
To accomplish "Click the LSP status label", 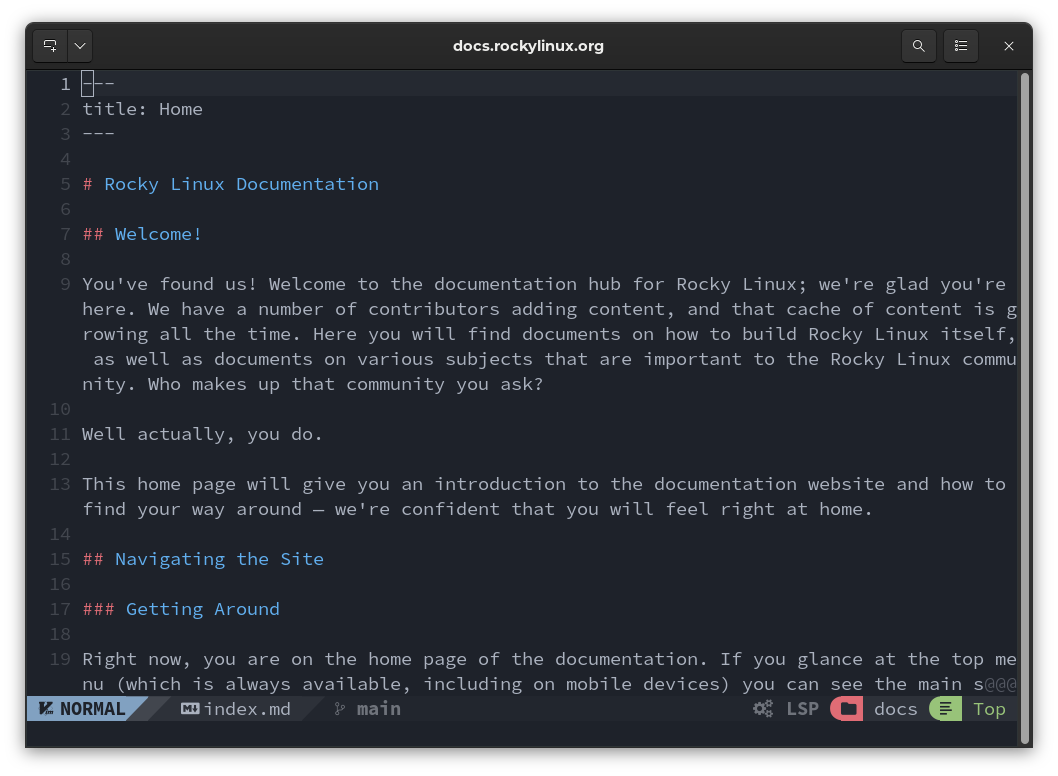I will pos(802,709).
